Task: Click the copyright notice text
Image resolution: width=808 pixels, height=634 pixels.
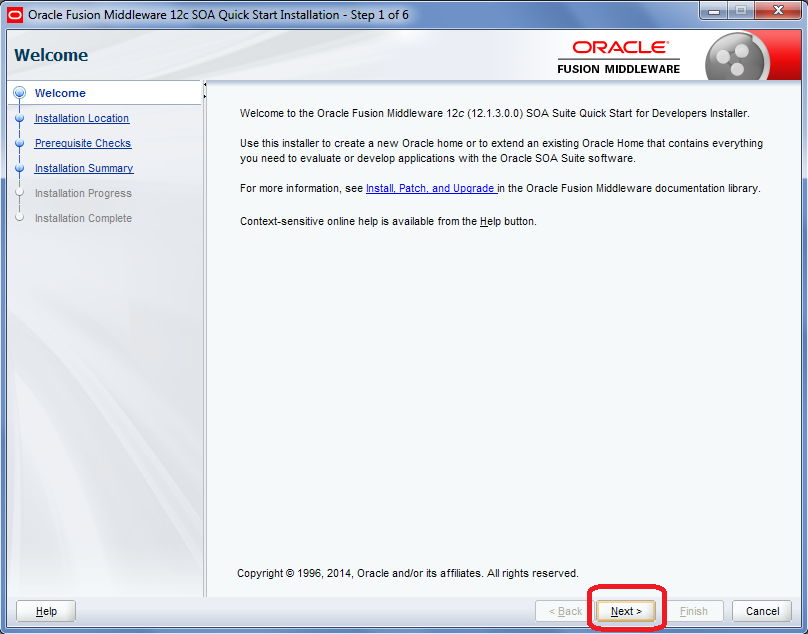Action: click(x=410, y=573)
